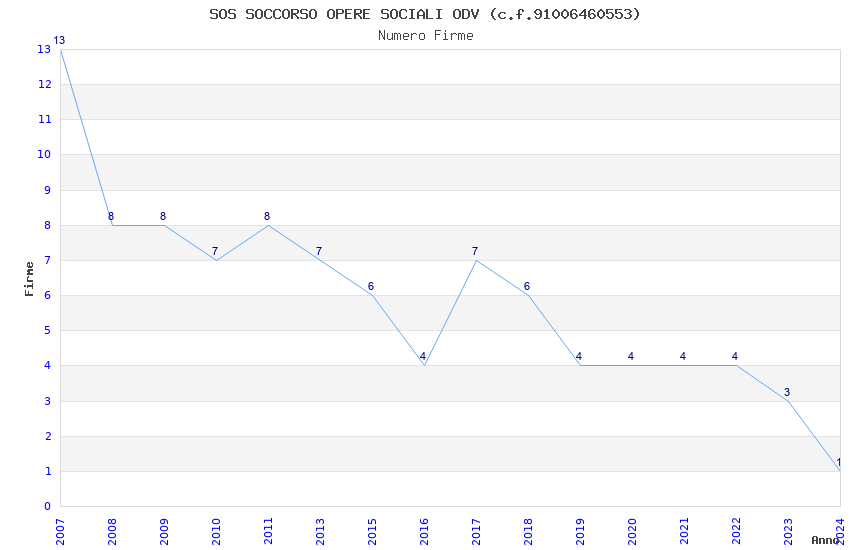Screen dimensions: 850x550
Task: Click y-axis tick value 12
Action: [44, 84]
